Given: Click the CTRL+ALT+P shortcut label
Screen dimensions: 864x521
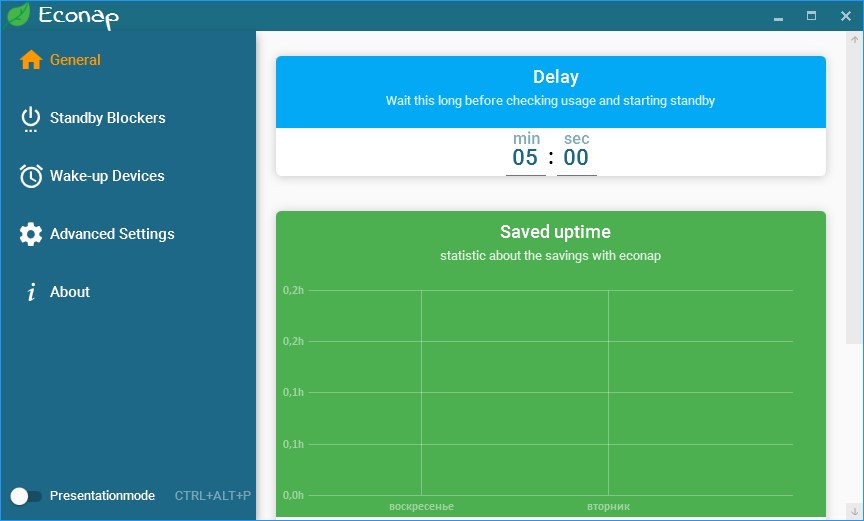Looking at the screenshot, I should (x=213, y=496).
